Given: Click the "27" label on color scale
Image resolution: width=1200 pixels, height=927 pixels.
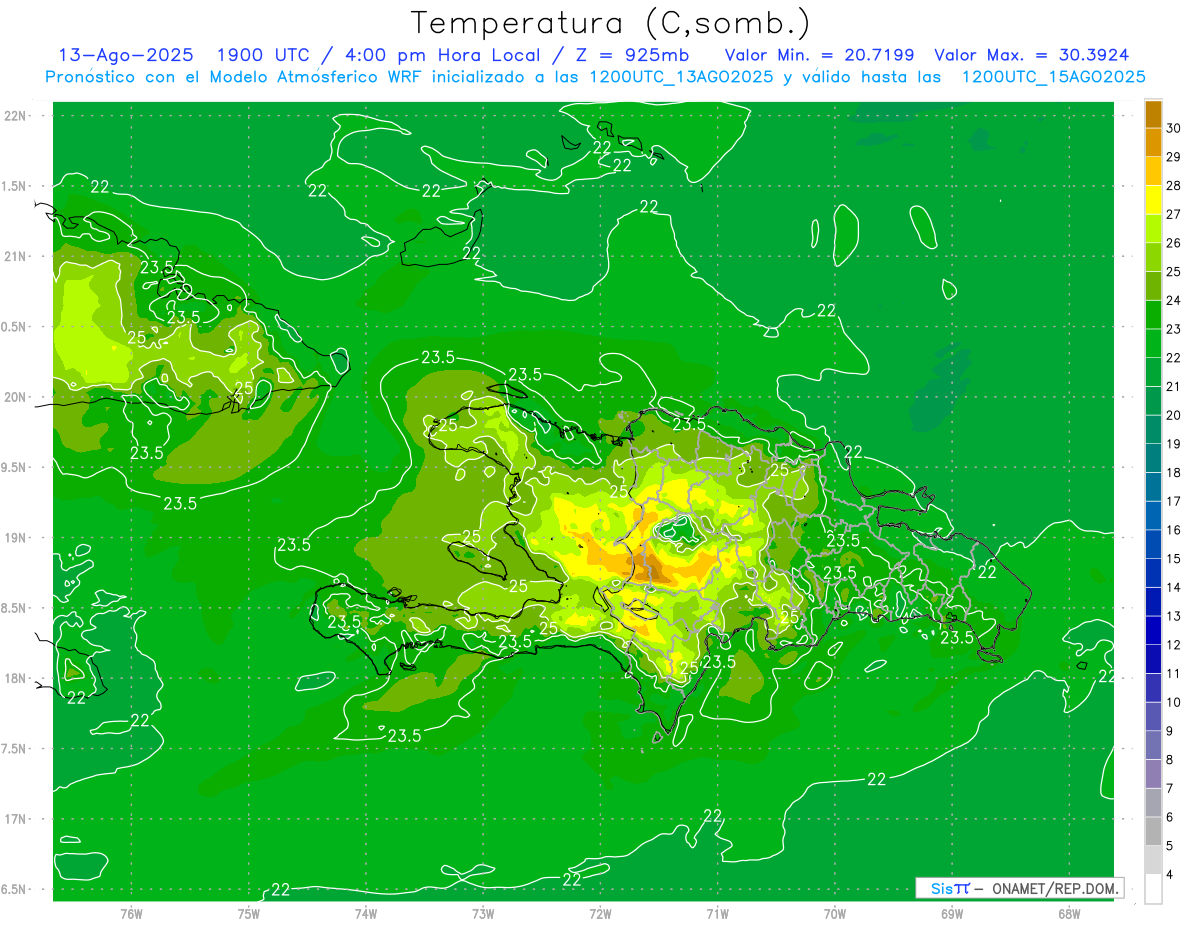Looking at the screenshot, I should click(1174, 214).
